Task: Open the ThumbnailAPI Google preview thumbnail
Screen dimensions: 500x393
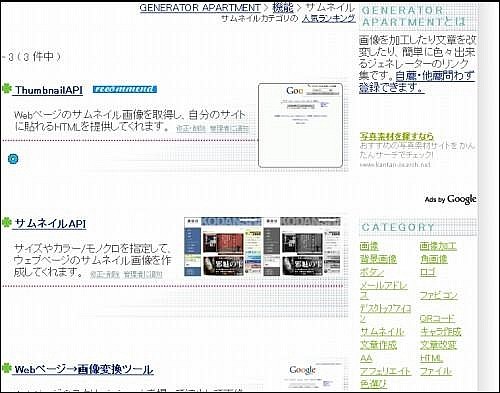Action: click(300, 125)
